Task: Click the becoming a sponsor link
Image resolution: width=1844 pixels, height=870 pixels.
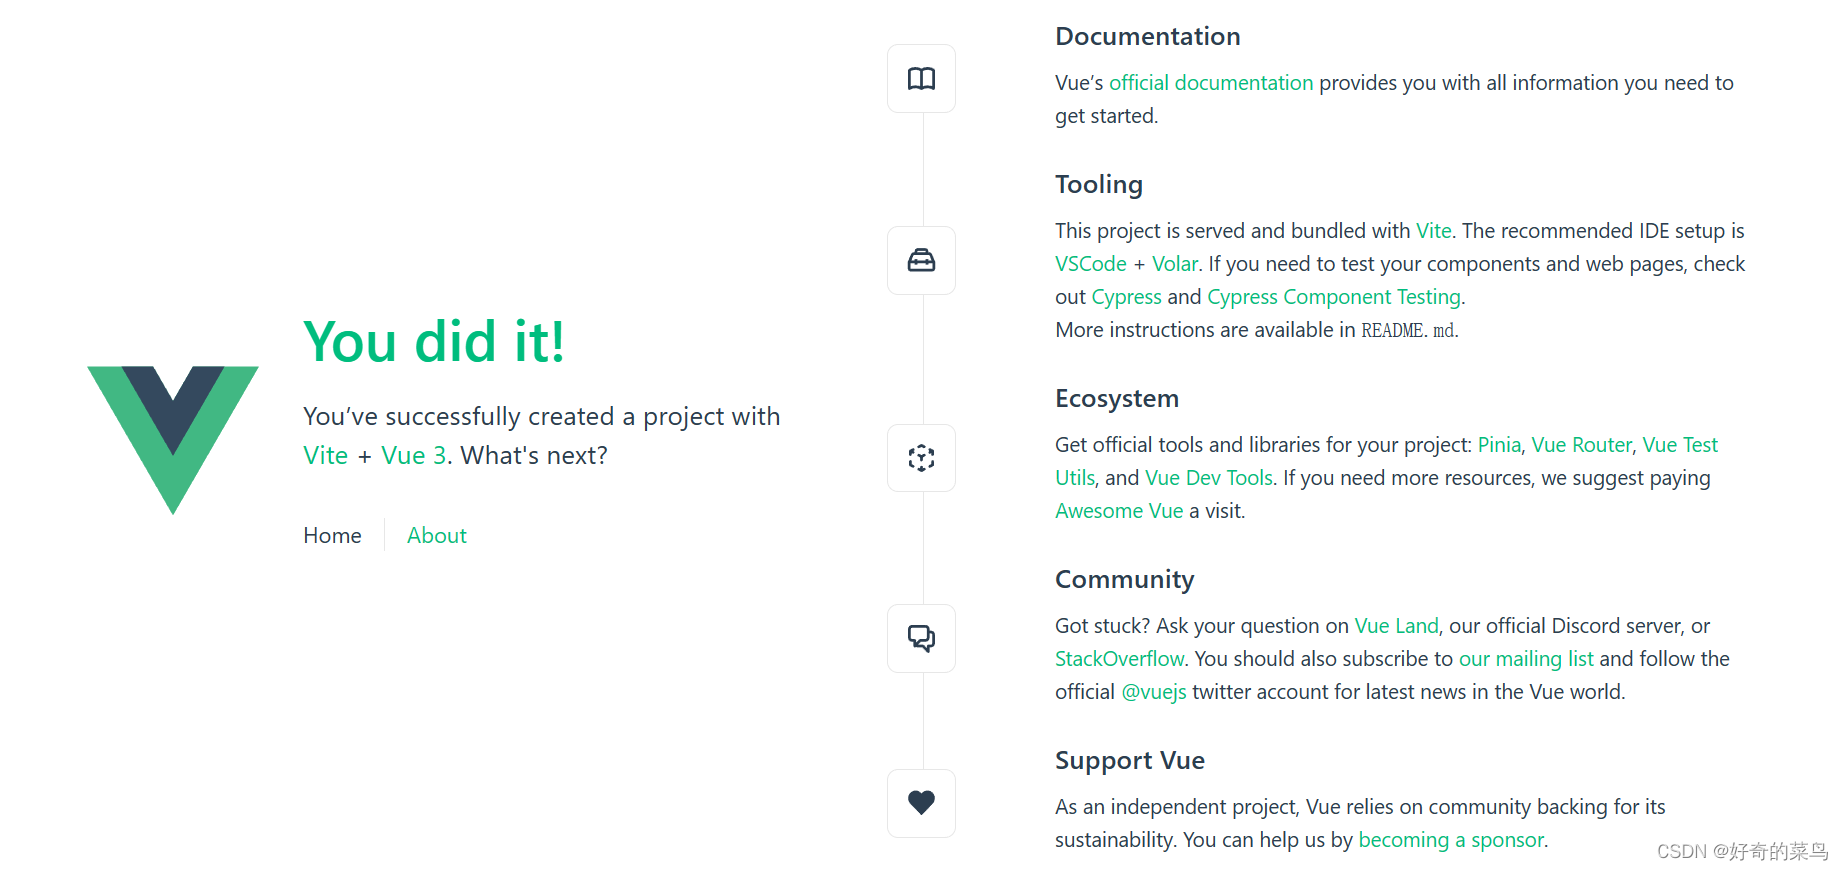Action: [x=1450, y=839]
